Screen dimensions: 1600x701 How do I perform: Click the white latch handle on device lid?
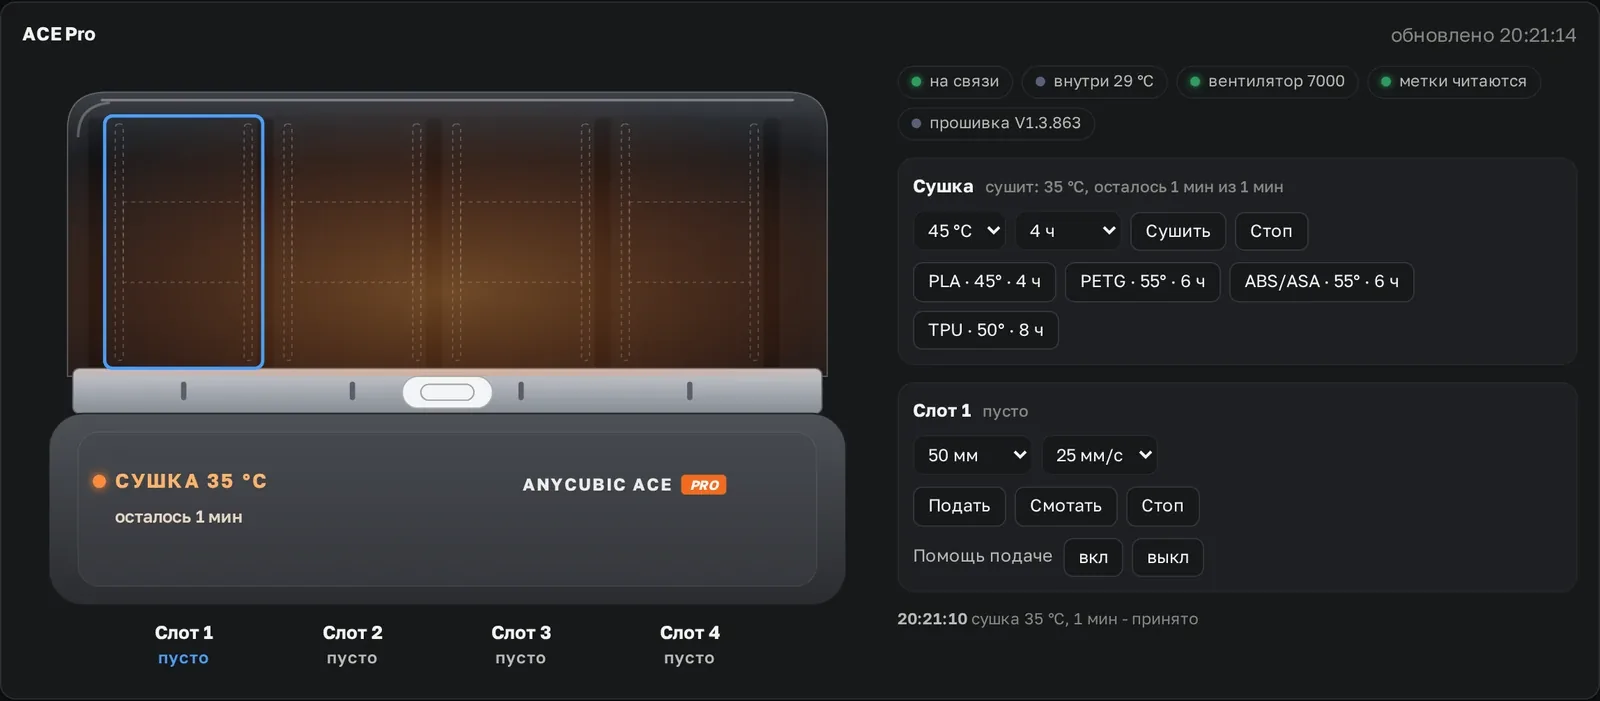pyautogui.click(x=447, y=392)
